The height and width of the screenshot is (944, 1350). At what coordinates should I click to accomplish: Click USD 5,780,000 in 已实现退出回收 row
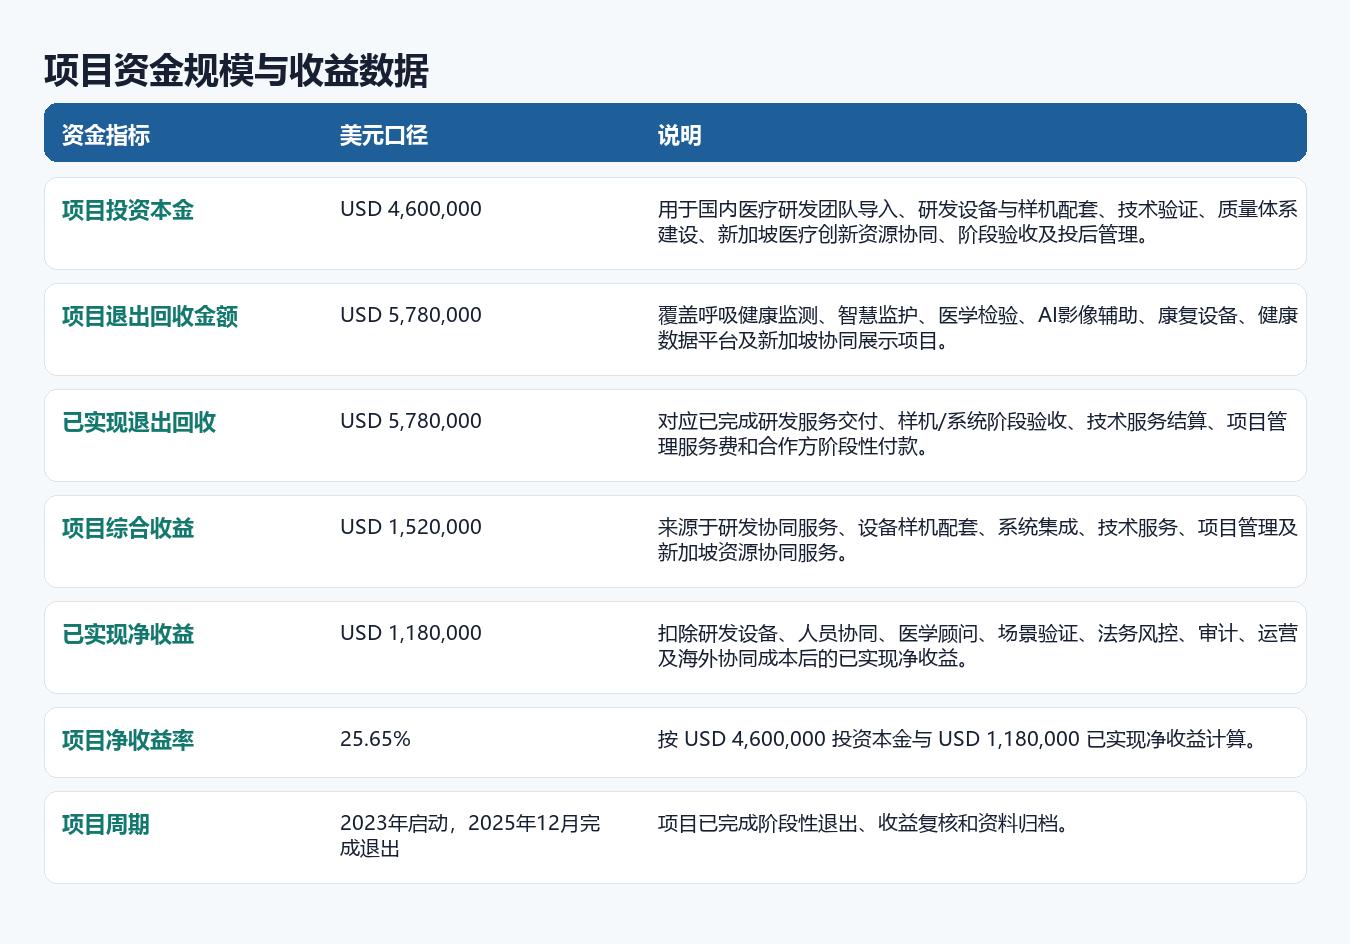click(411, 421)
